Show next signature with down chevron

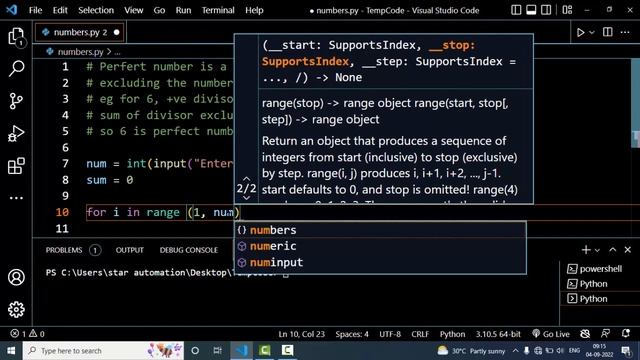pos(247,198)
